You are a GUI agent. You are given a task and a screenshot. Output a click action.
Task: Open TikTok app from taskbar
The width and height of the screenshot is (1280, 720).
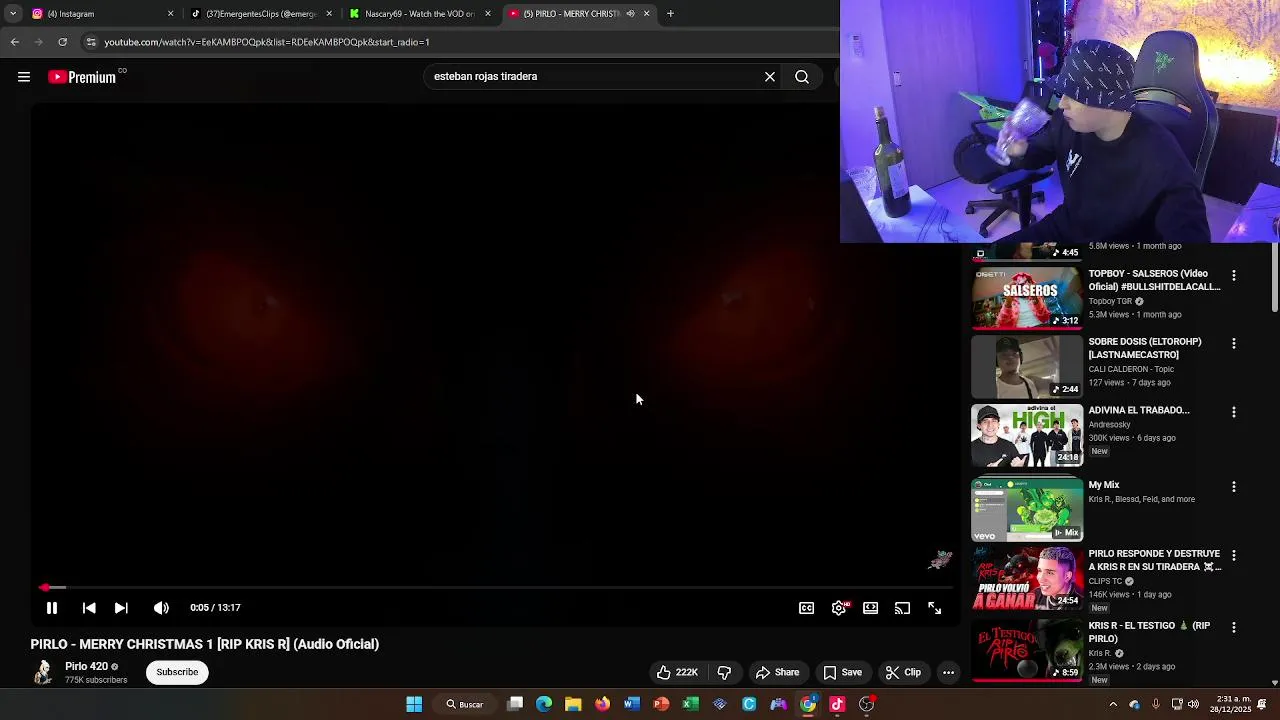(837, 704)
